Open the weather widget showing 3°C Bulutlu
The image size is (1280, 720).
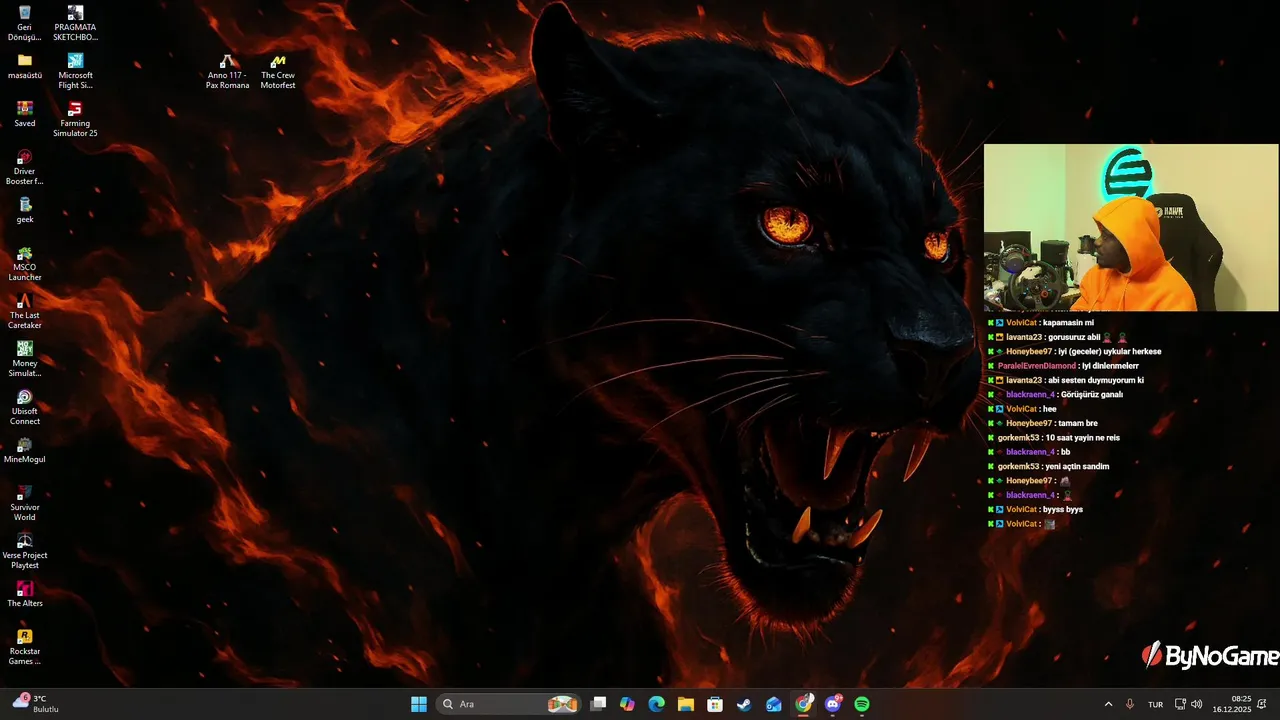(x=36, y=704)
